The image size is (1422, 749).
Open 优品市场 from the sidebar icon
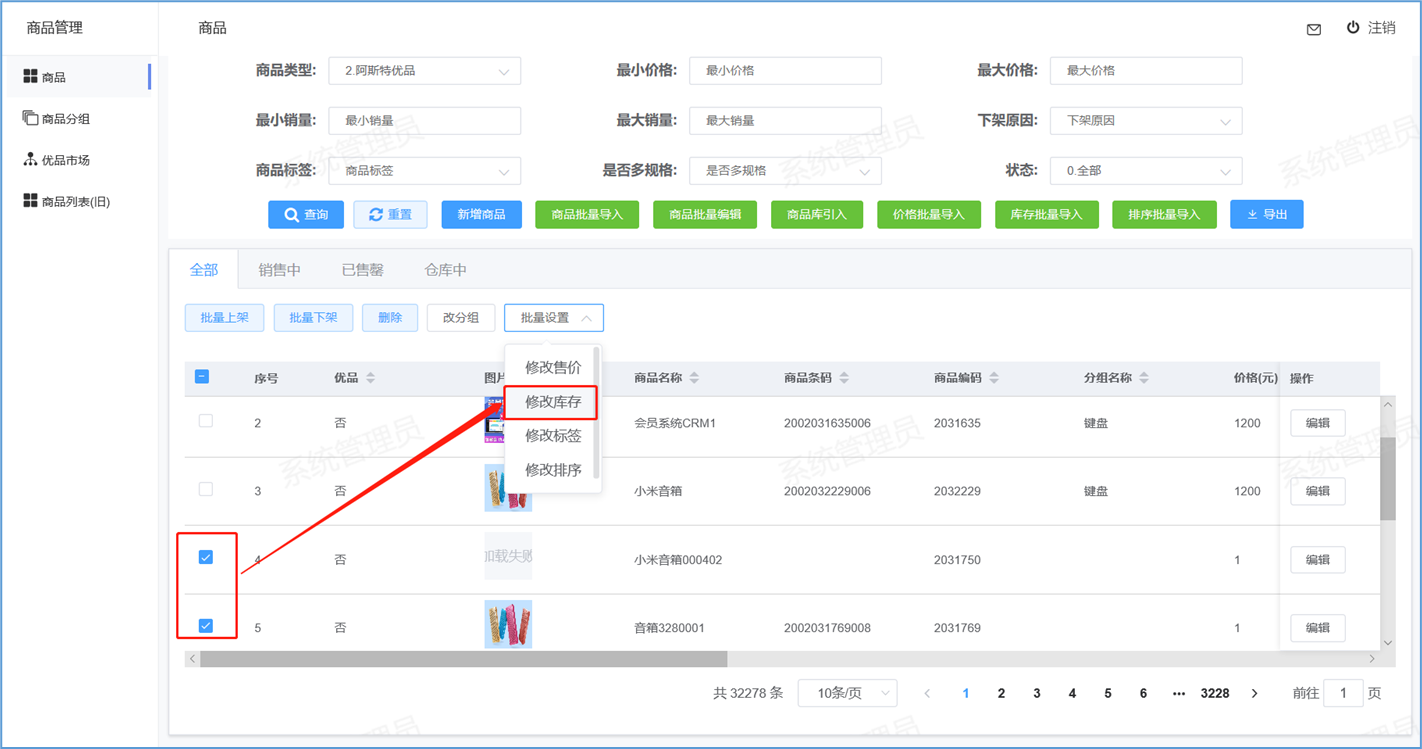pyautogui.click(x=30, y=160)
